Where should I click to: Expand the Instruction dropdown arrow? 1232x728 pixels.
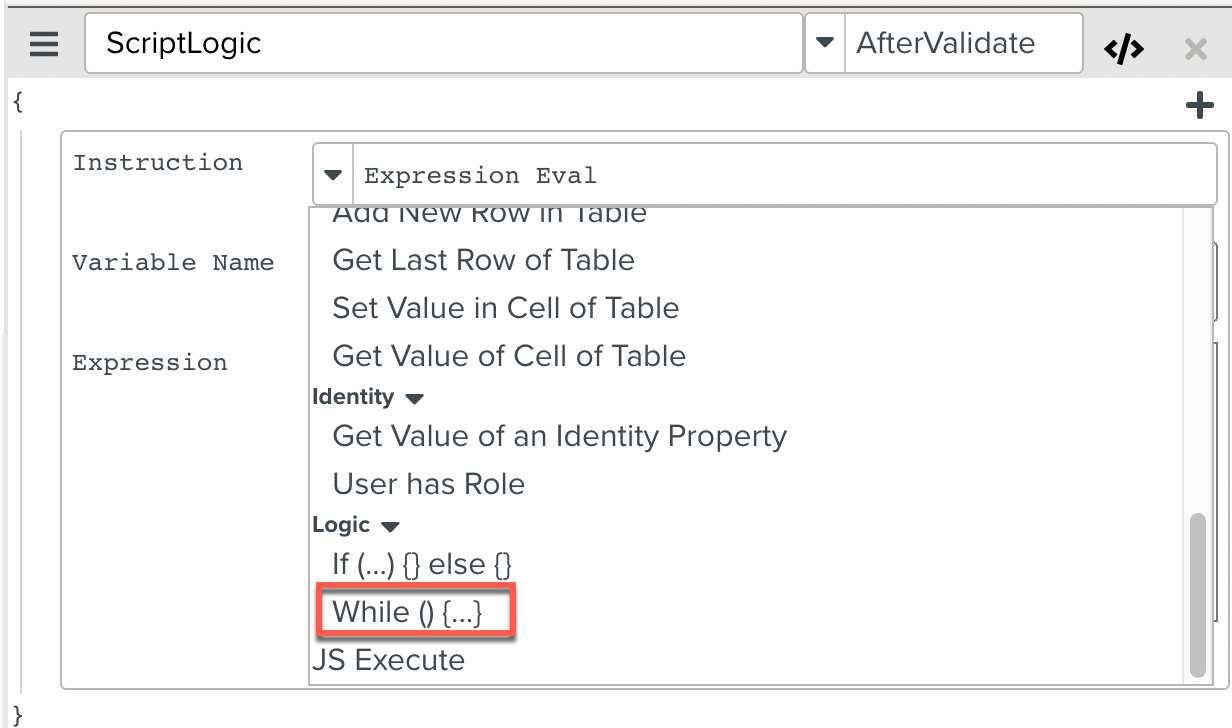coord(333,175)
